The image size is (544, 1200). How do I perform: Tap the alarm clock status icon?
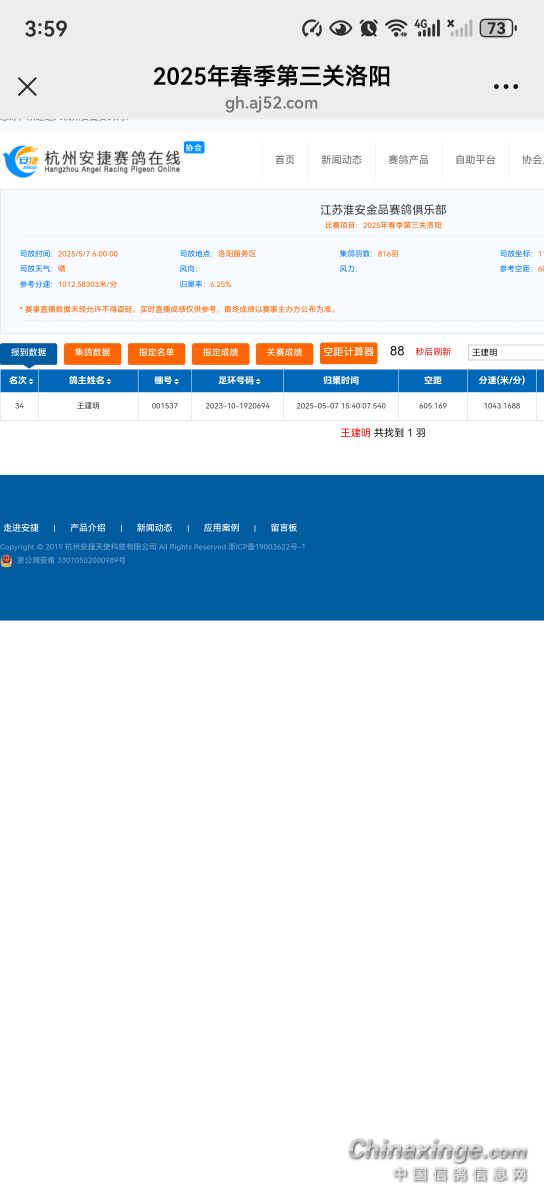pos(368,28)
